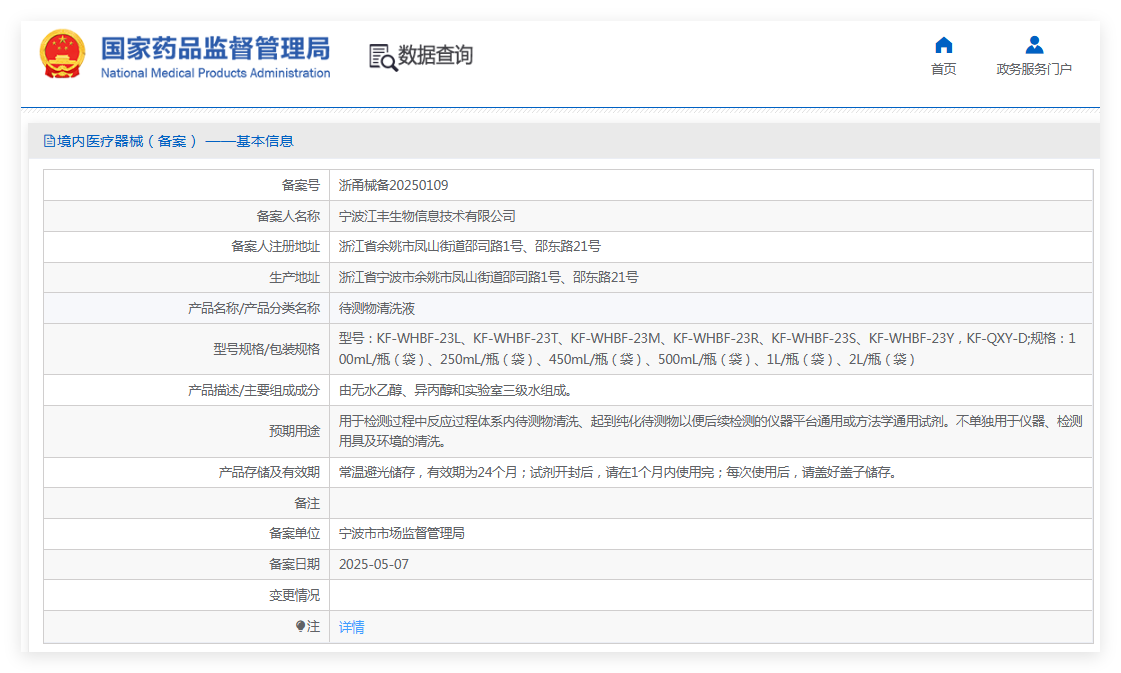
Task: Click the 变更情况 label
Action: pyautogui.click(x=295, y=595)
